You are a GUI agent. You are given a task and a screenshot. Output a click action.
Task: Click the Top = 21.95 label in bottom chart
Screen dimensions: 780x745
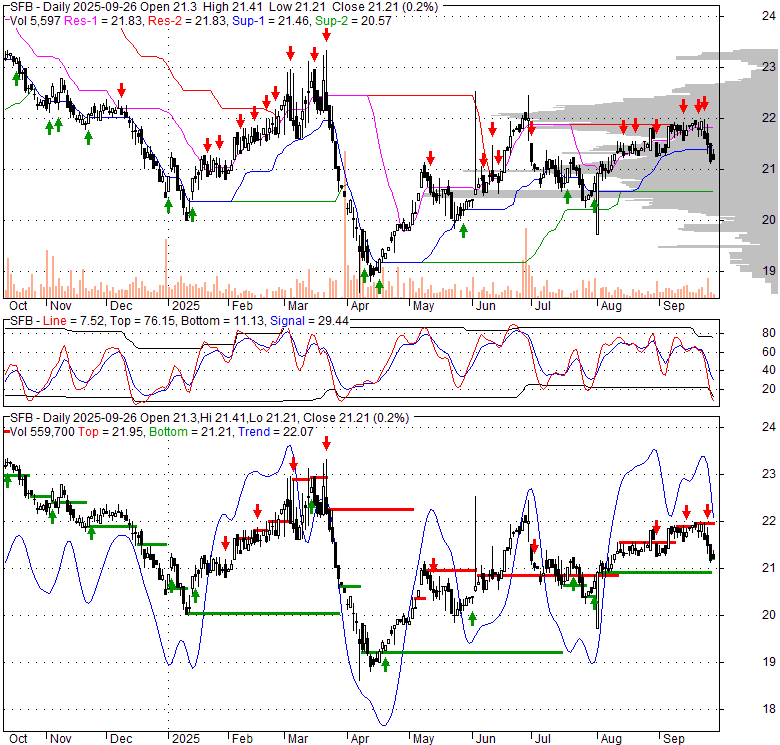(x=110, y=432)
